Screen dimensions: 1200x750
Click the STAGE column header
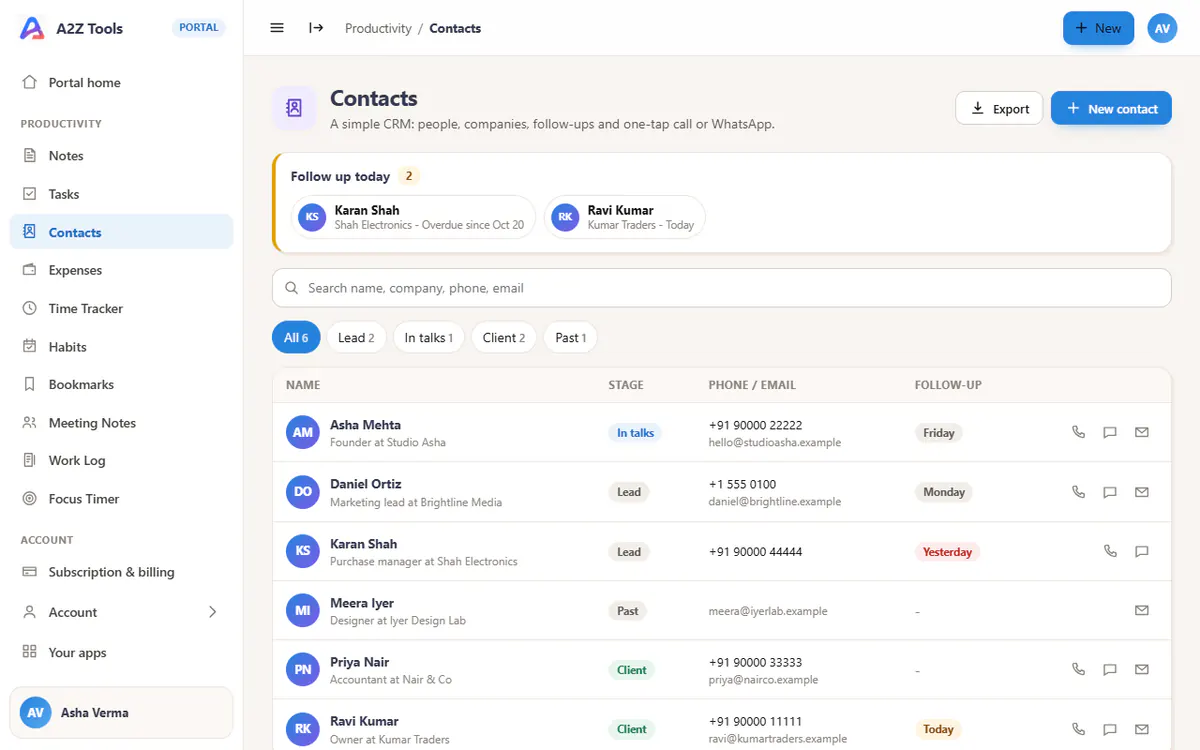pyautogui.click(x=626, y=385)
